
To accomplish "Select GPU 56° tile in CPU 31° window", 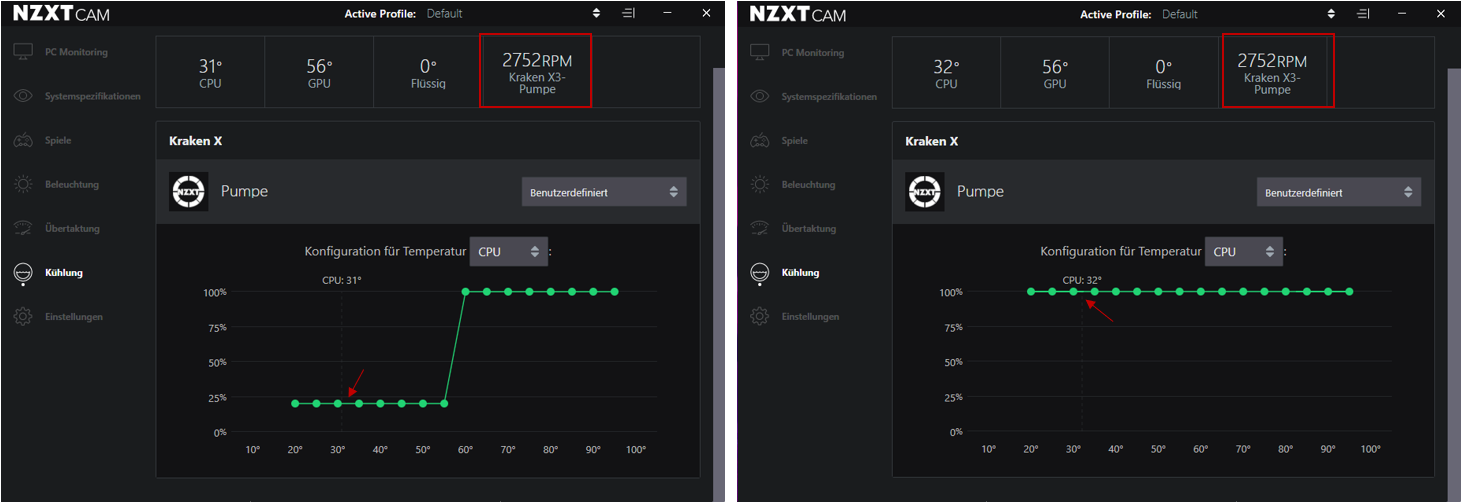I will 319,72.
